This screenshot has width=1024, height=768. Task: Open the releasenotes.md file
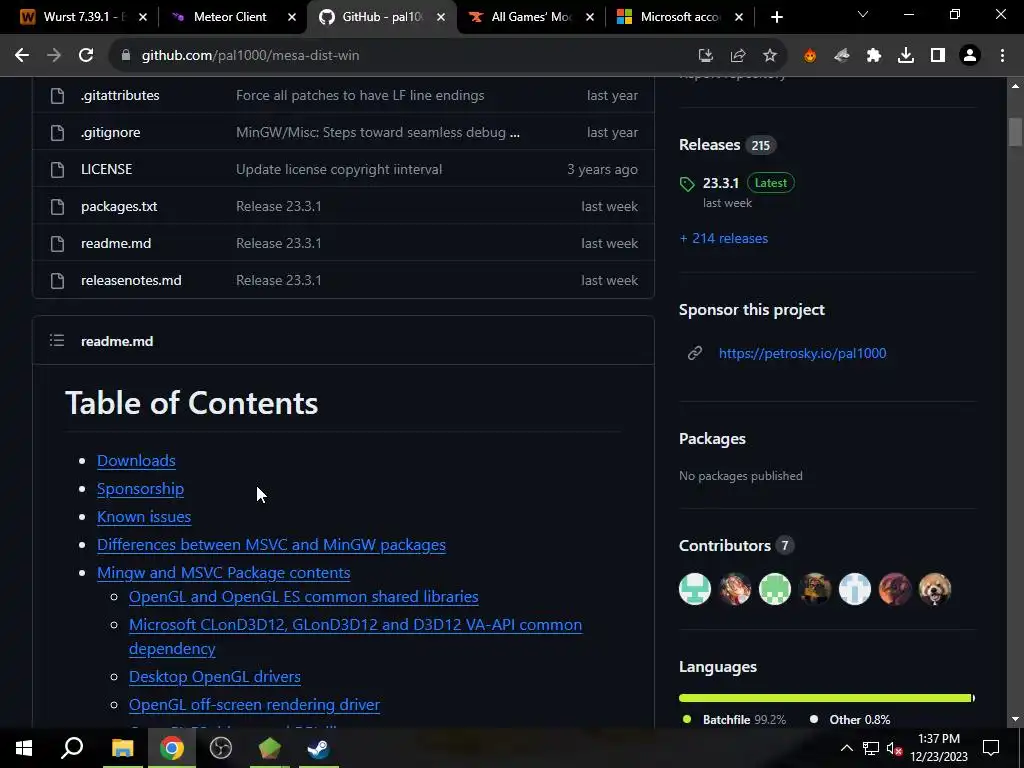[x=131, y=281]
